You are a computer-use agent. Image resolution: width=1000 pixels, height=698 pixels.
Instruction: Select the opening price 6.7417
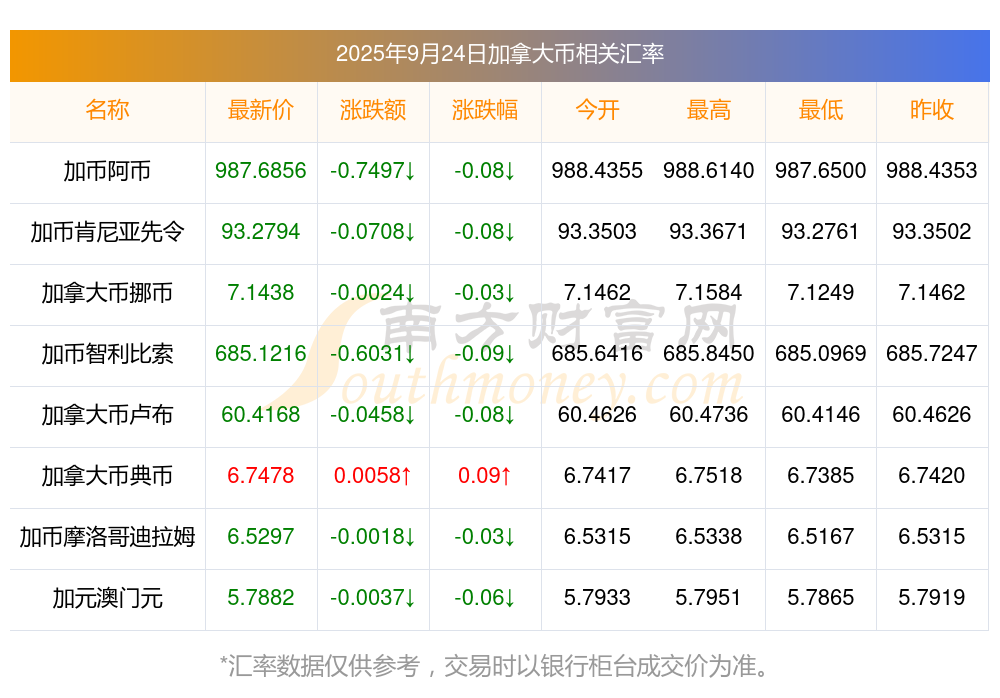(597, 475)
